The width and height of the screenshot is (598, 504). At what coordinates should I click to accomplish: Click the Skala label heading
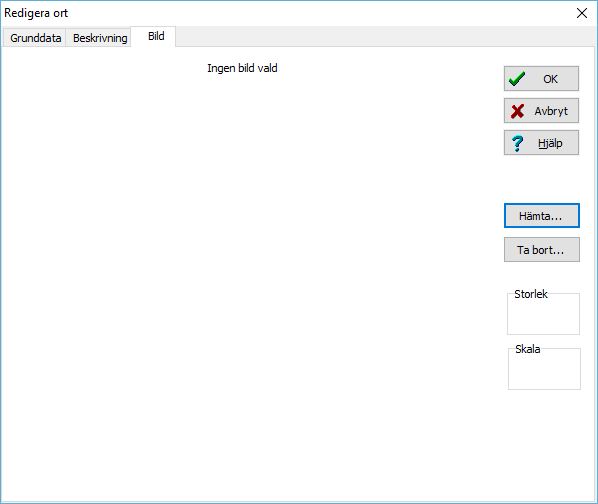pyautogui.click(x=527, y=349)
